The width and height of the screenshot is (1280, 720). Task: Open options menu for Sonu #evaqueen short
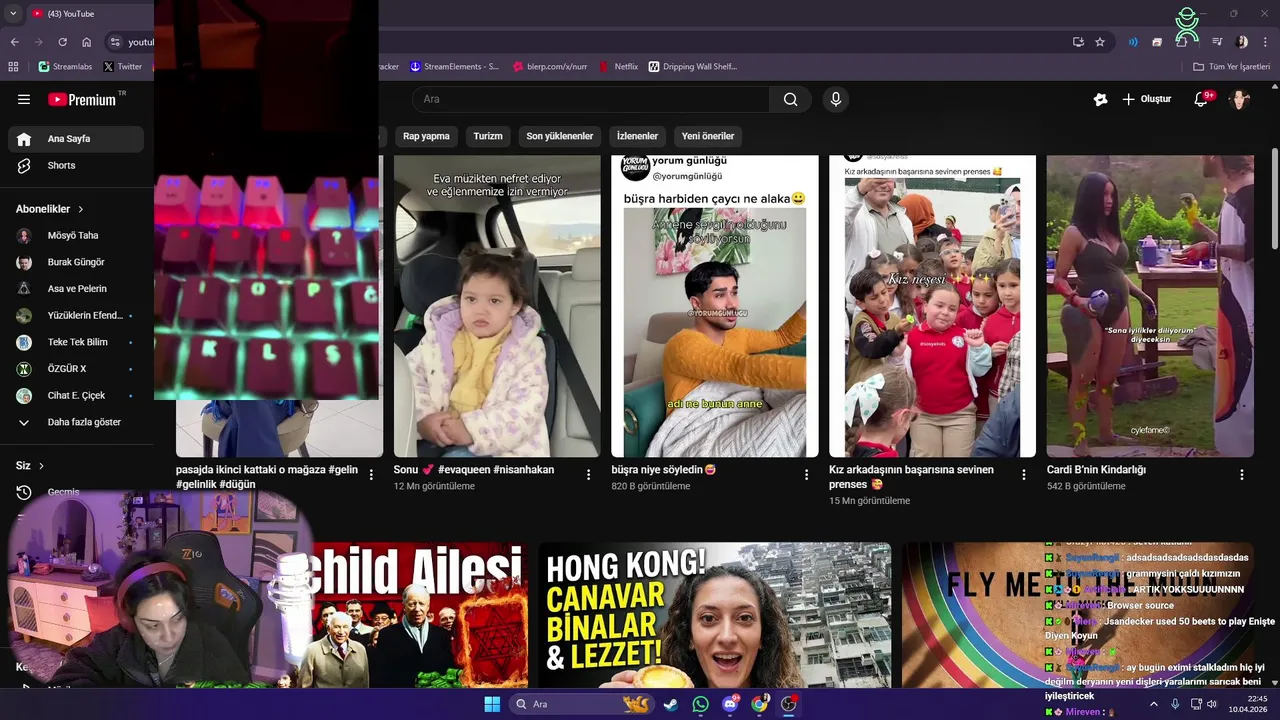pyautogui.click(x=588, y=475)
